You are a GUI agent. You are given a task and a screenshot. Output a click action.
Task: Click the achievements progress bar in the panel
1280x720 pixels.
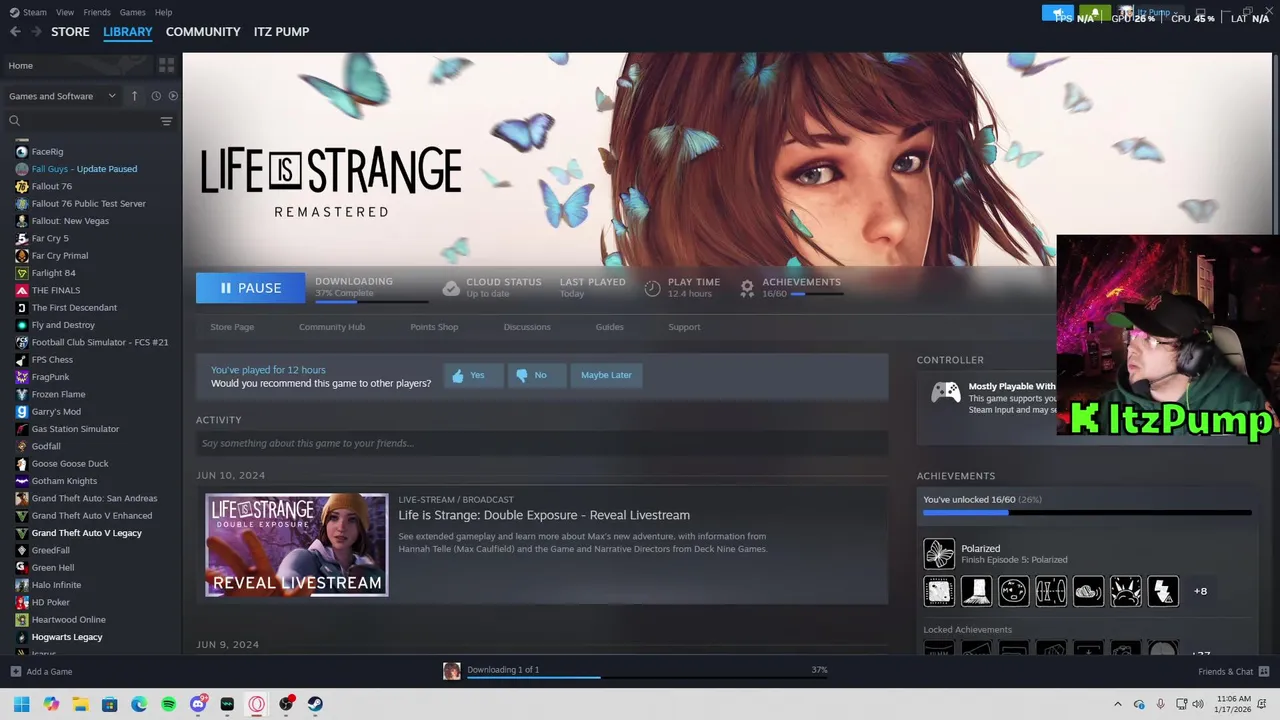[x=1087, y=513]
